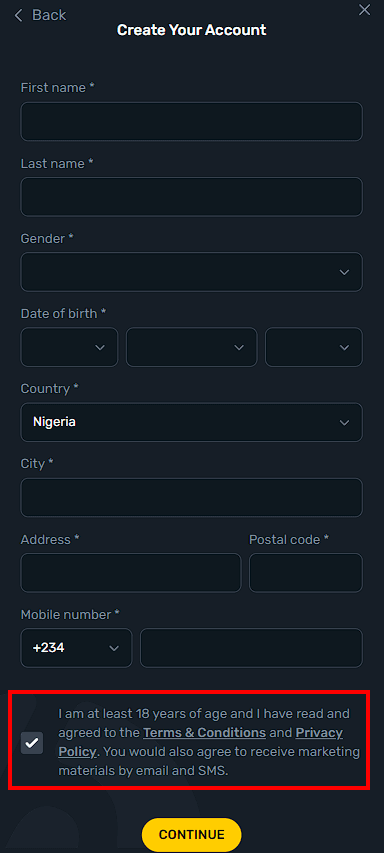Go back using the Back link

tap(40, 15)
